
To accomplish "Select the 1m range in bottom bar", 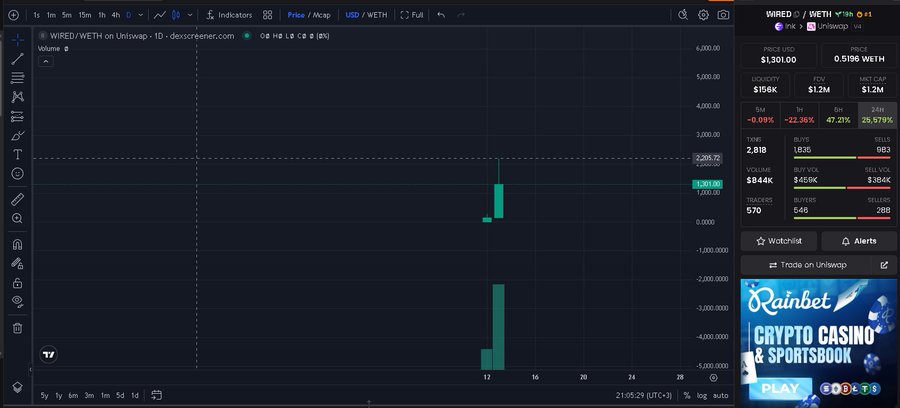I will (105, 395).
